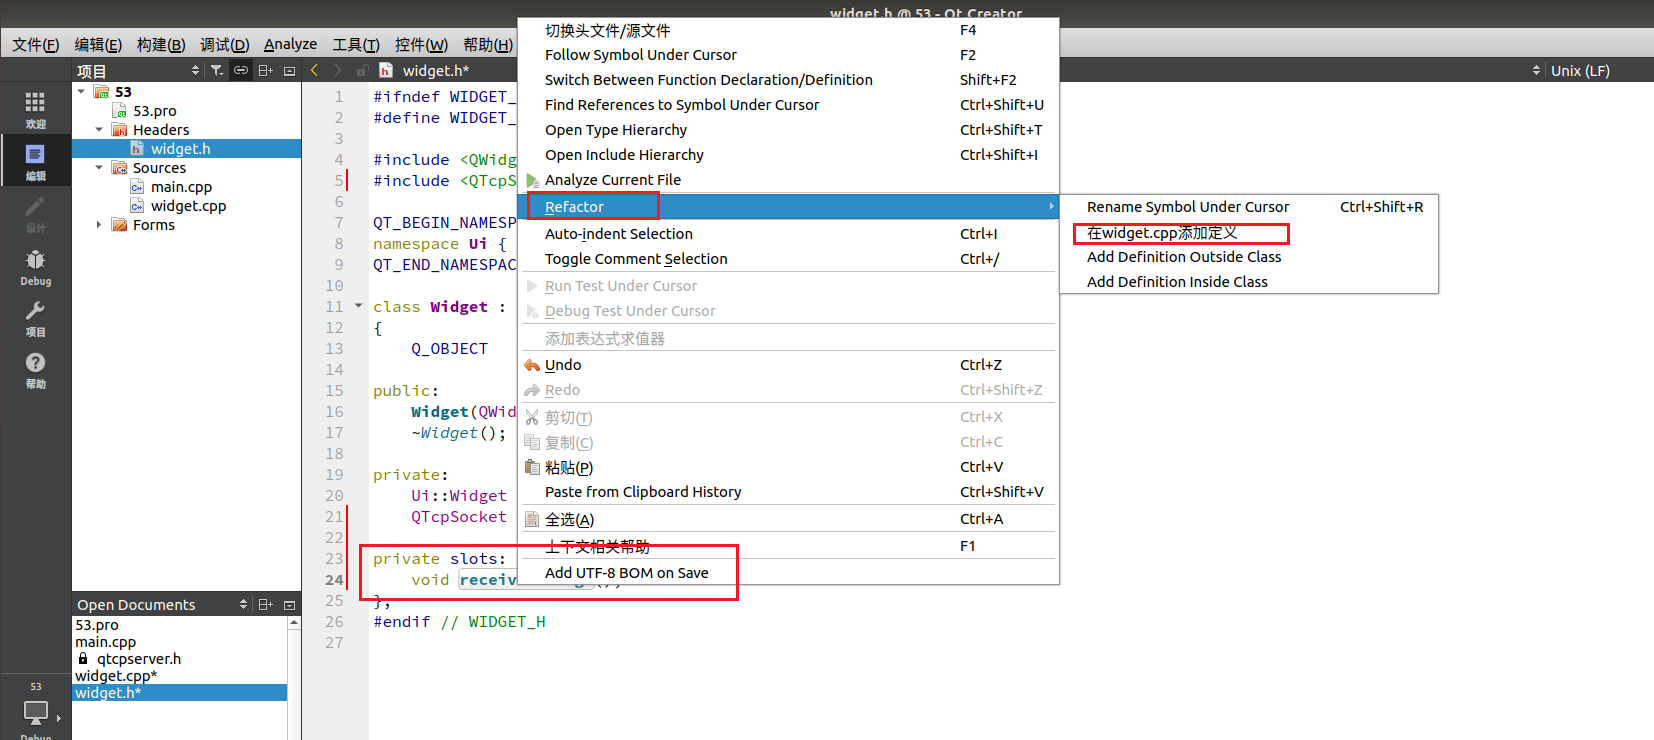
Task: Open the Unix (LF) line ending dropdown
Action: pyautogui.click(x=1580, y=71)
